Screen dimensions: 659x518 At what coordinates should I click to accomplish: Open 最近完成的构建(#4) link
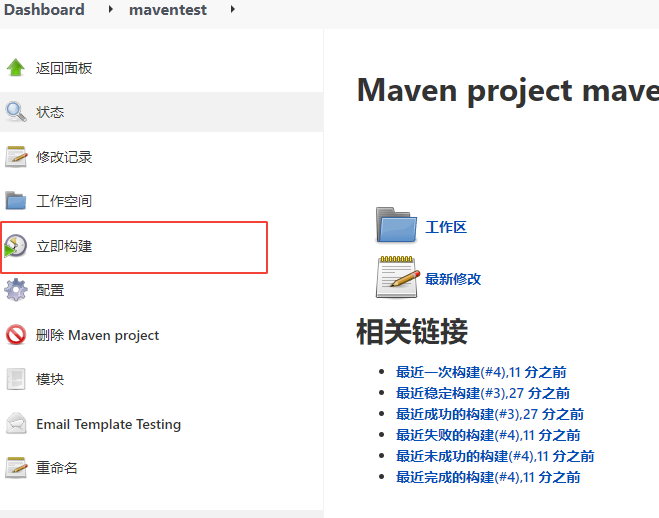tap(488, 477)
